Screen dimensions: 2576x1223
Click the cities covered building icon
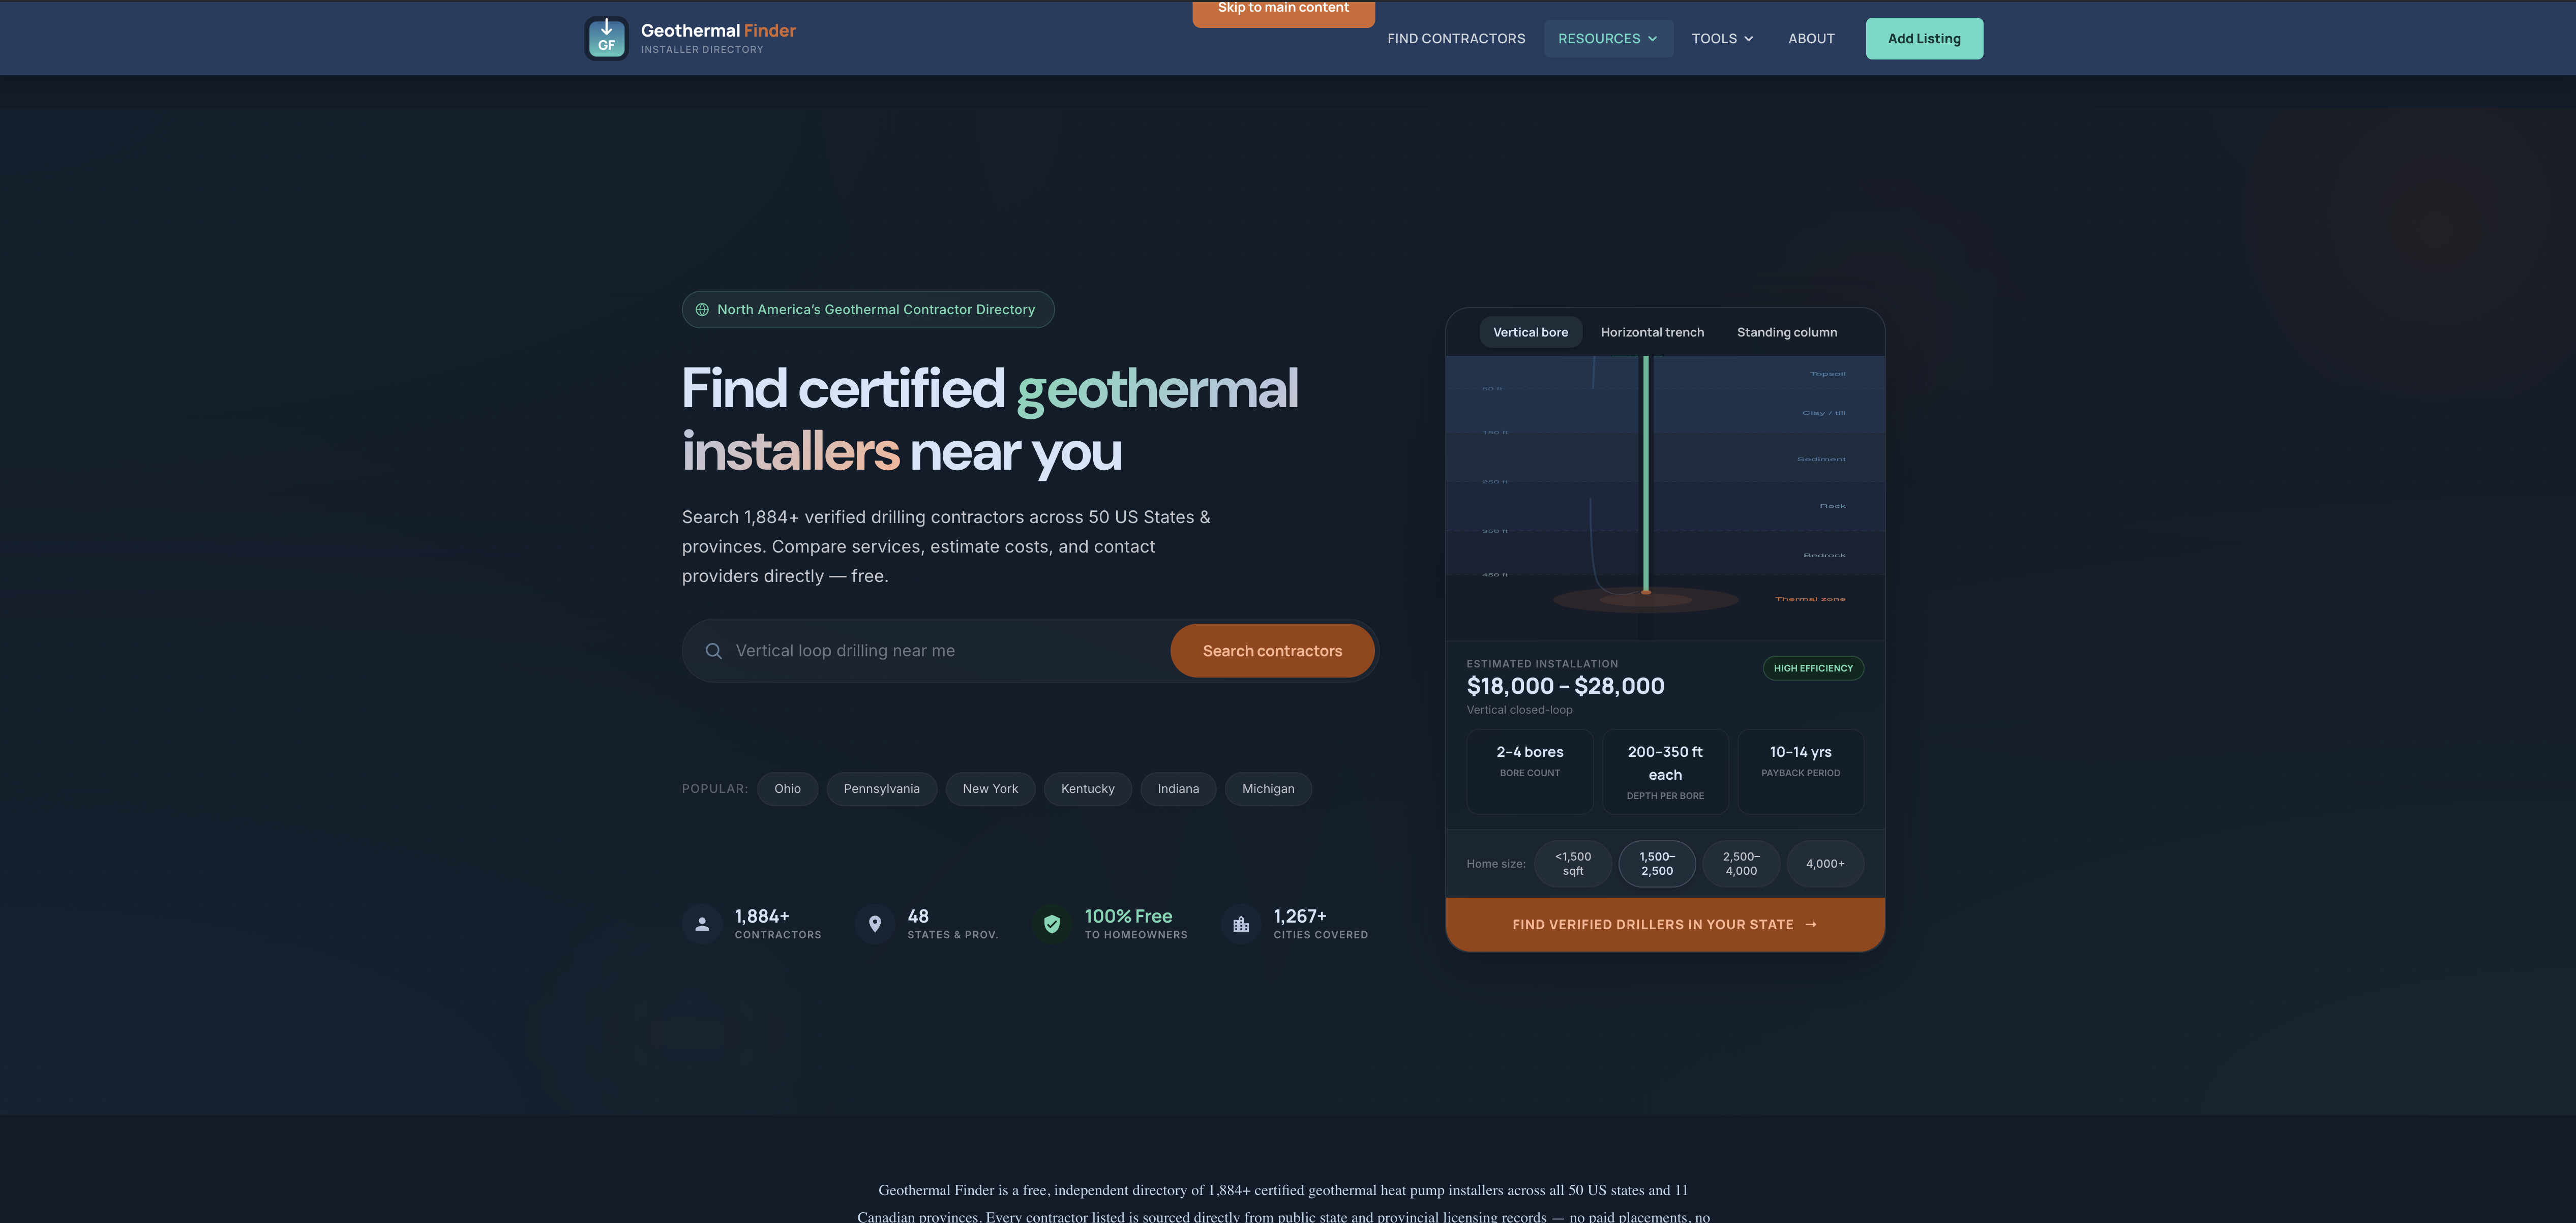[1241, 924]
